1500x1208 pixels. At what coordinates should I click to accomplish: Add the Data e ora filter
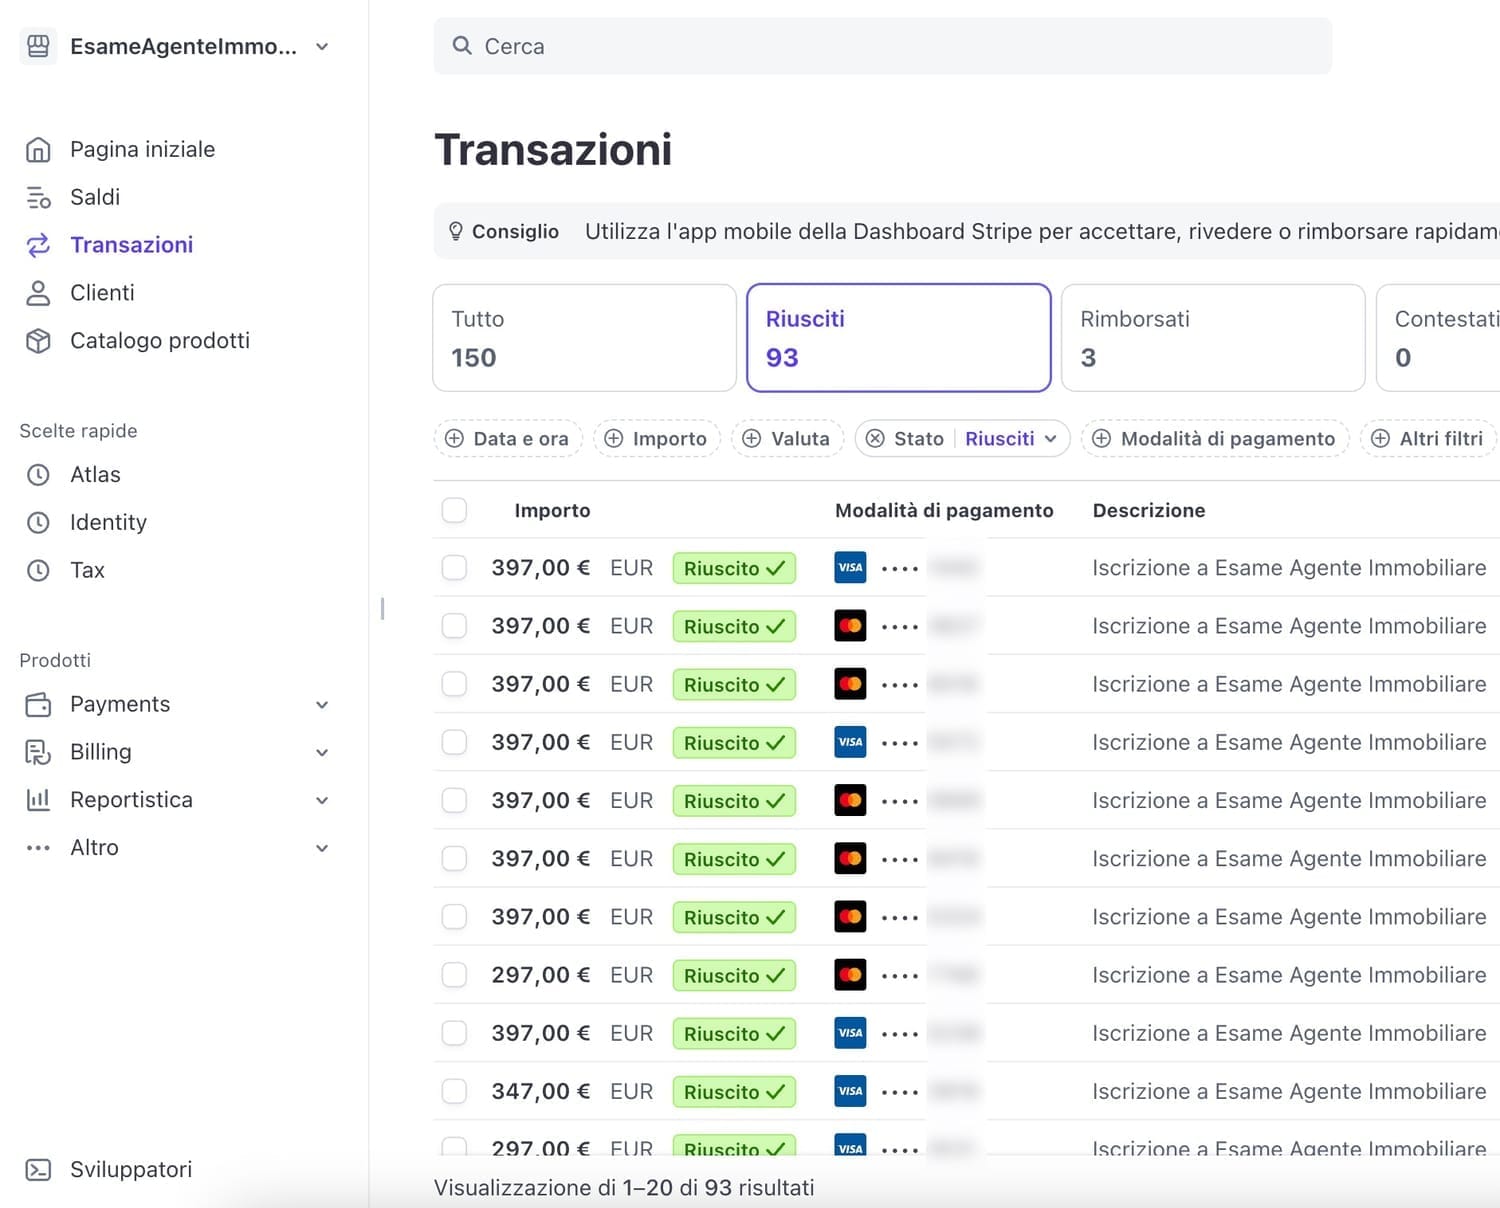coord(508,439)
